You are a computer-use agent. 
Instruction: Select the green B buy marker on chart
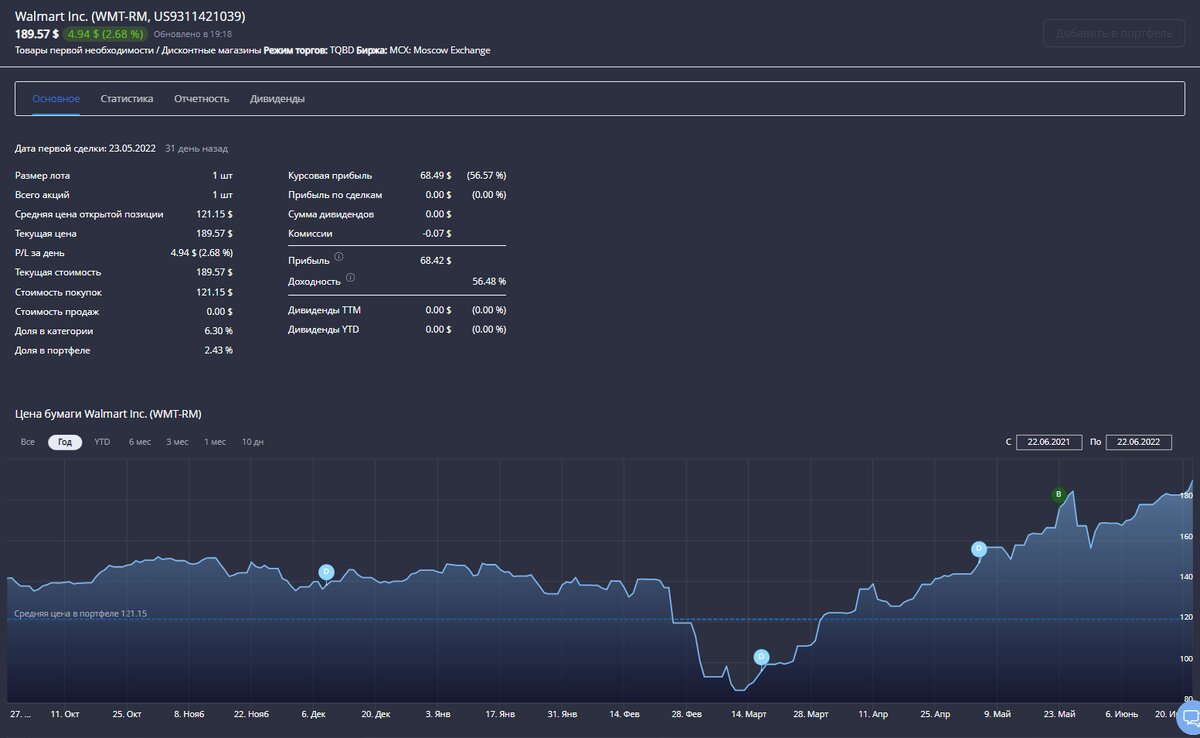click(x=1058, y=494)
